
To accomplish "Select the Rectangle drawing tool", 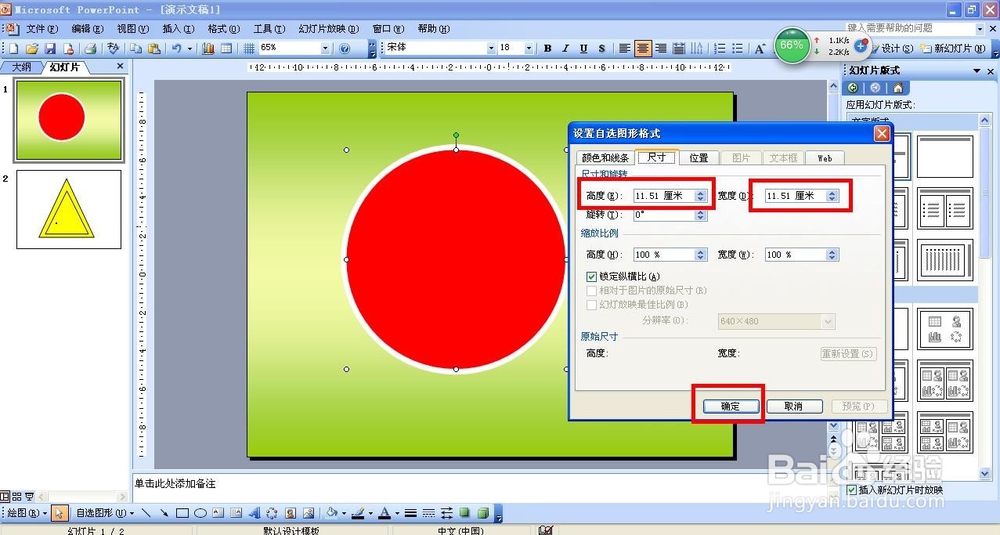I will [x=182, y=513].
